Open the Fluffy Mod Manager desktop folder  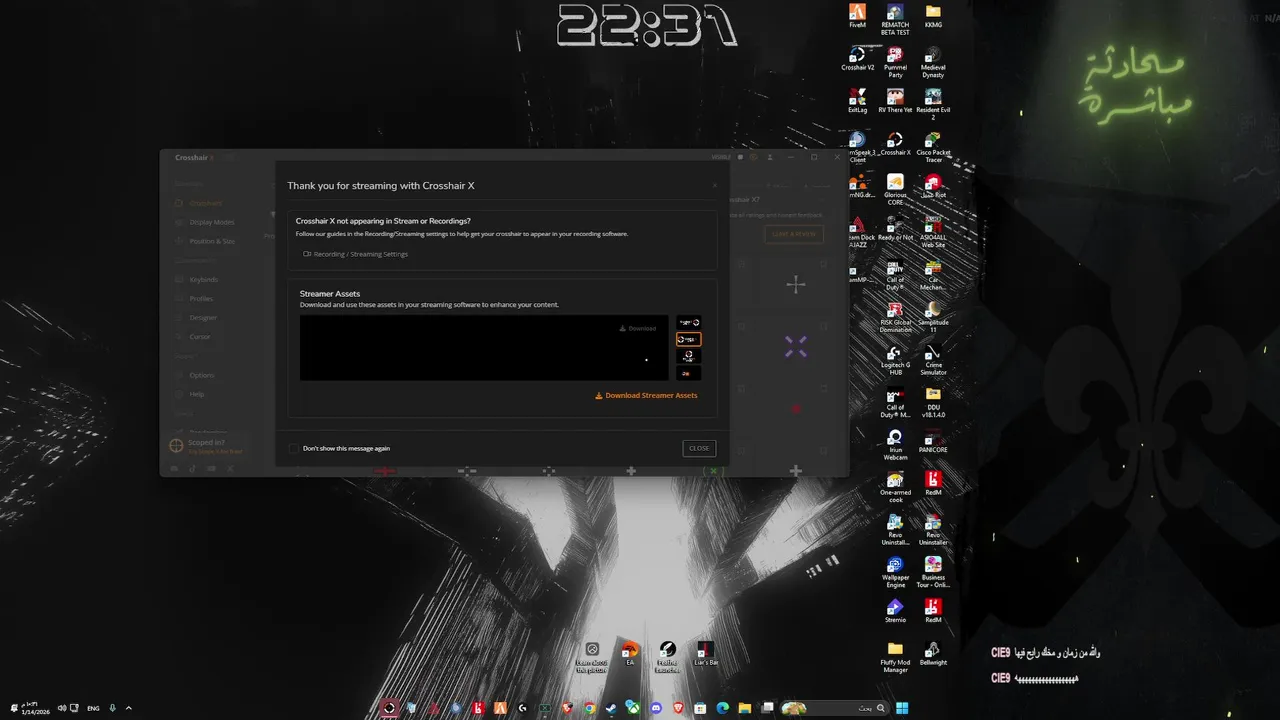click(895, 657)
